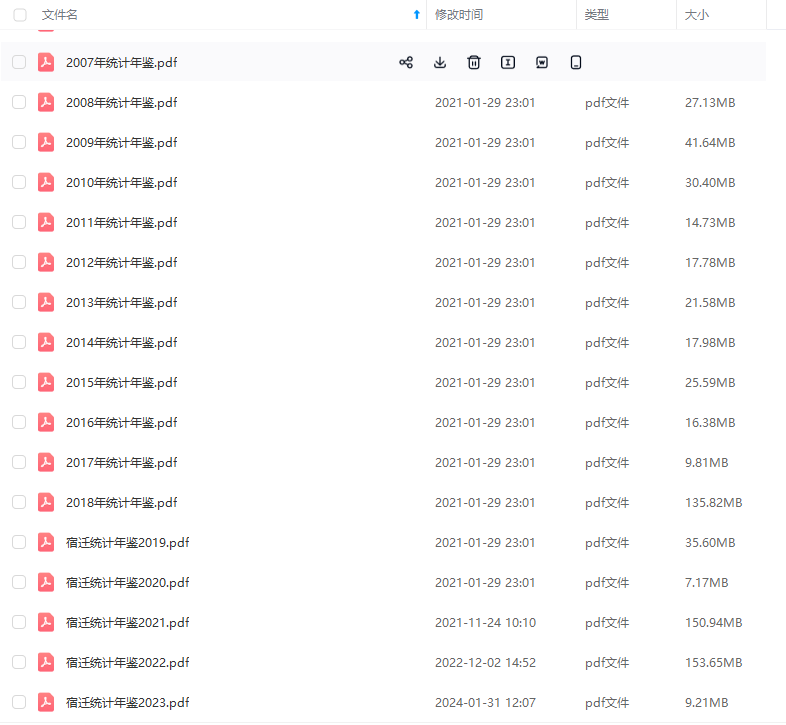Tick the 2010年统计年鉴.pdf checkbox
786x725 pixels.
(19, 182)
